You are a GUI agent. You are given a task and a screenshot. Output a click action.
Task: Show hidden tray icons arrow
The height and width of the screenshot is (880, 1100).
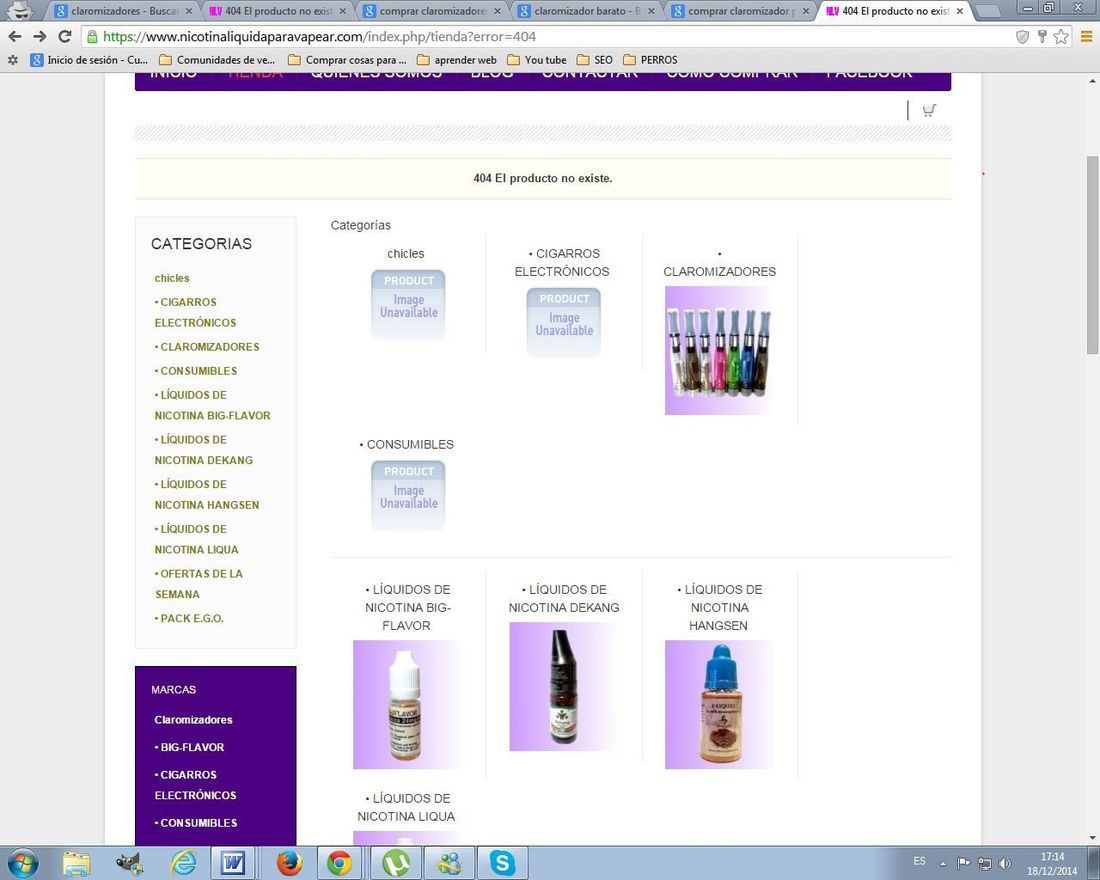point(943,863)
